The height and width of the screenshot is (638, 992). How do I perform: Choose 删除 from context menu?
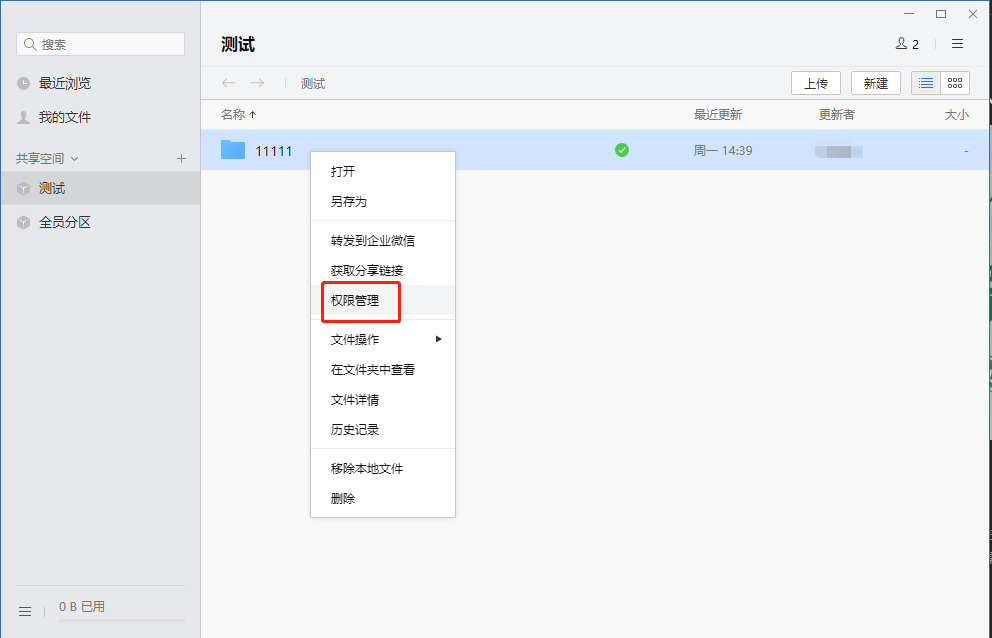383,498
